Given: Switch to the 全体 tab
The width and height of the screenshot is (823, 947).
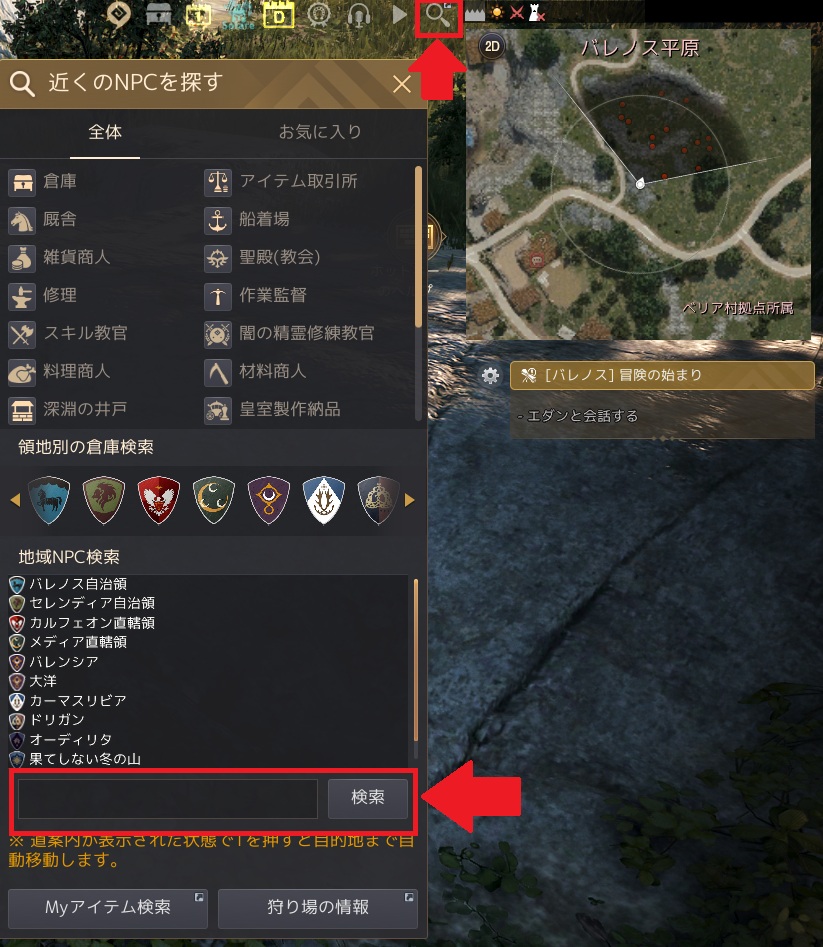Looking at the screenshot, I should [x=105, y=132].
